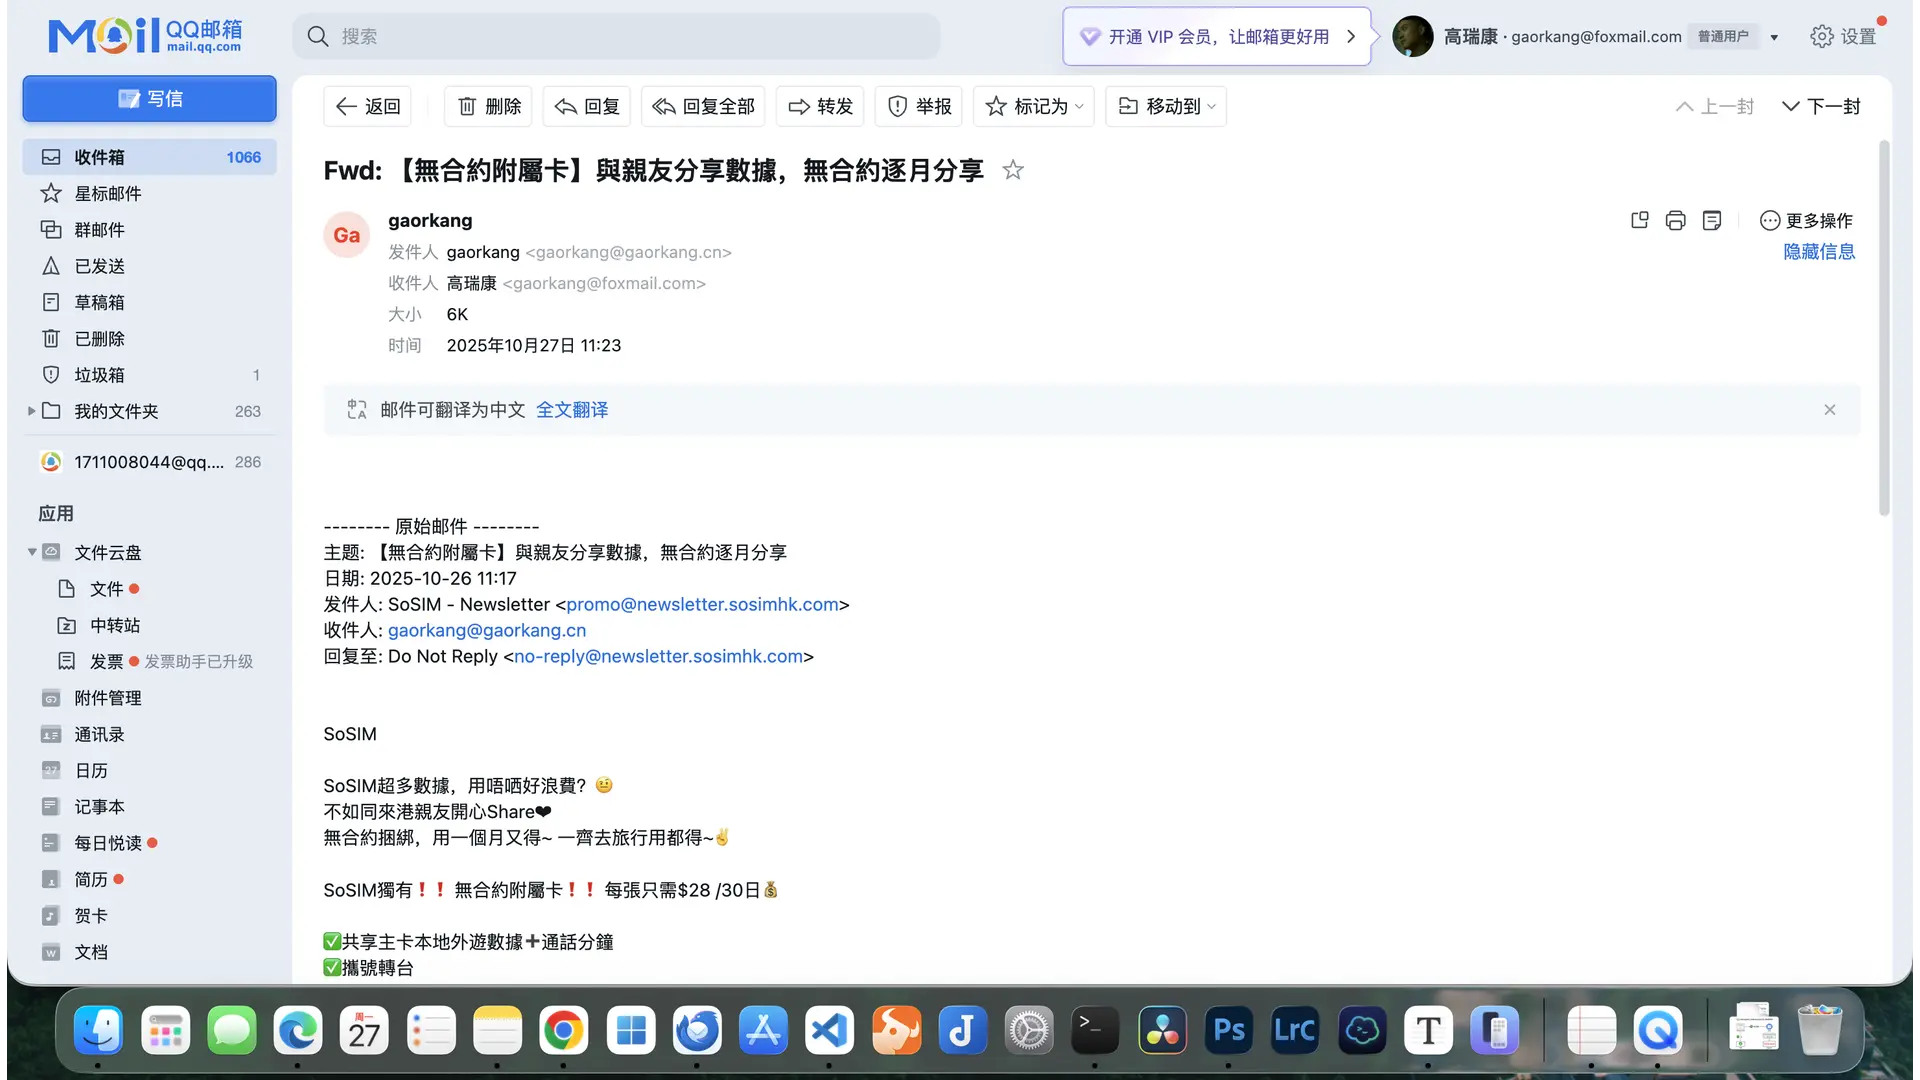
Task: Open Contacts (通讯录) in sidebar
Action: pyautogui.click(x=99, y=734)
